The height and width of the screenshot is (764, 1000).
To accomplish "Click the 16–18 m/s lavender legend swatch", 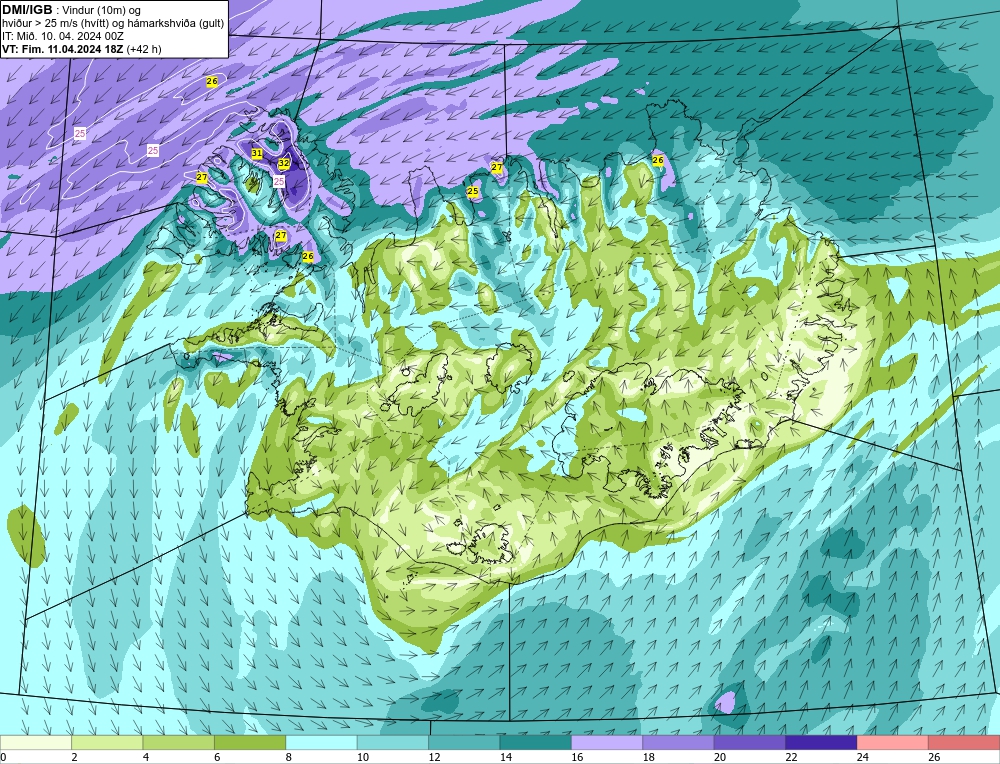I will click(607, 742).
